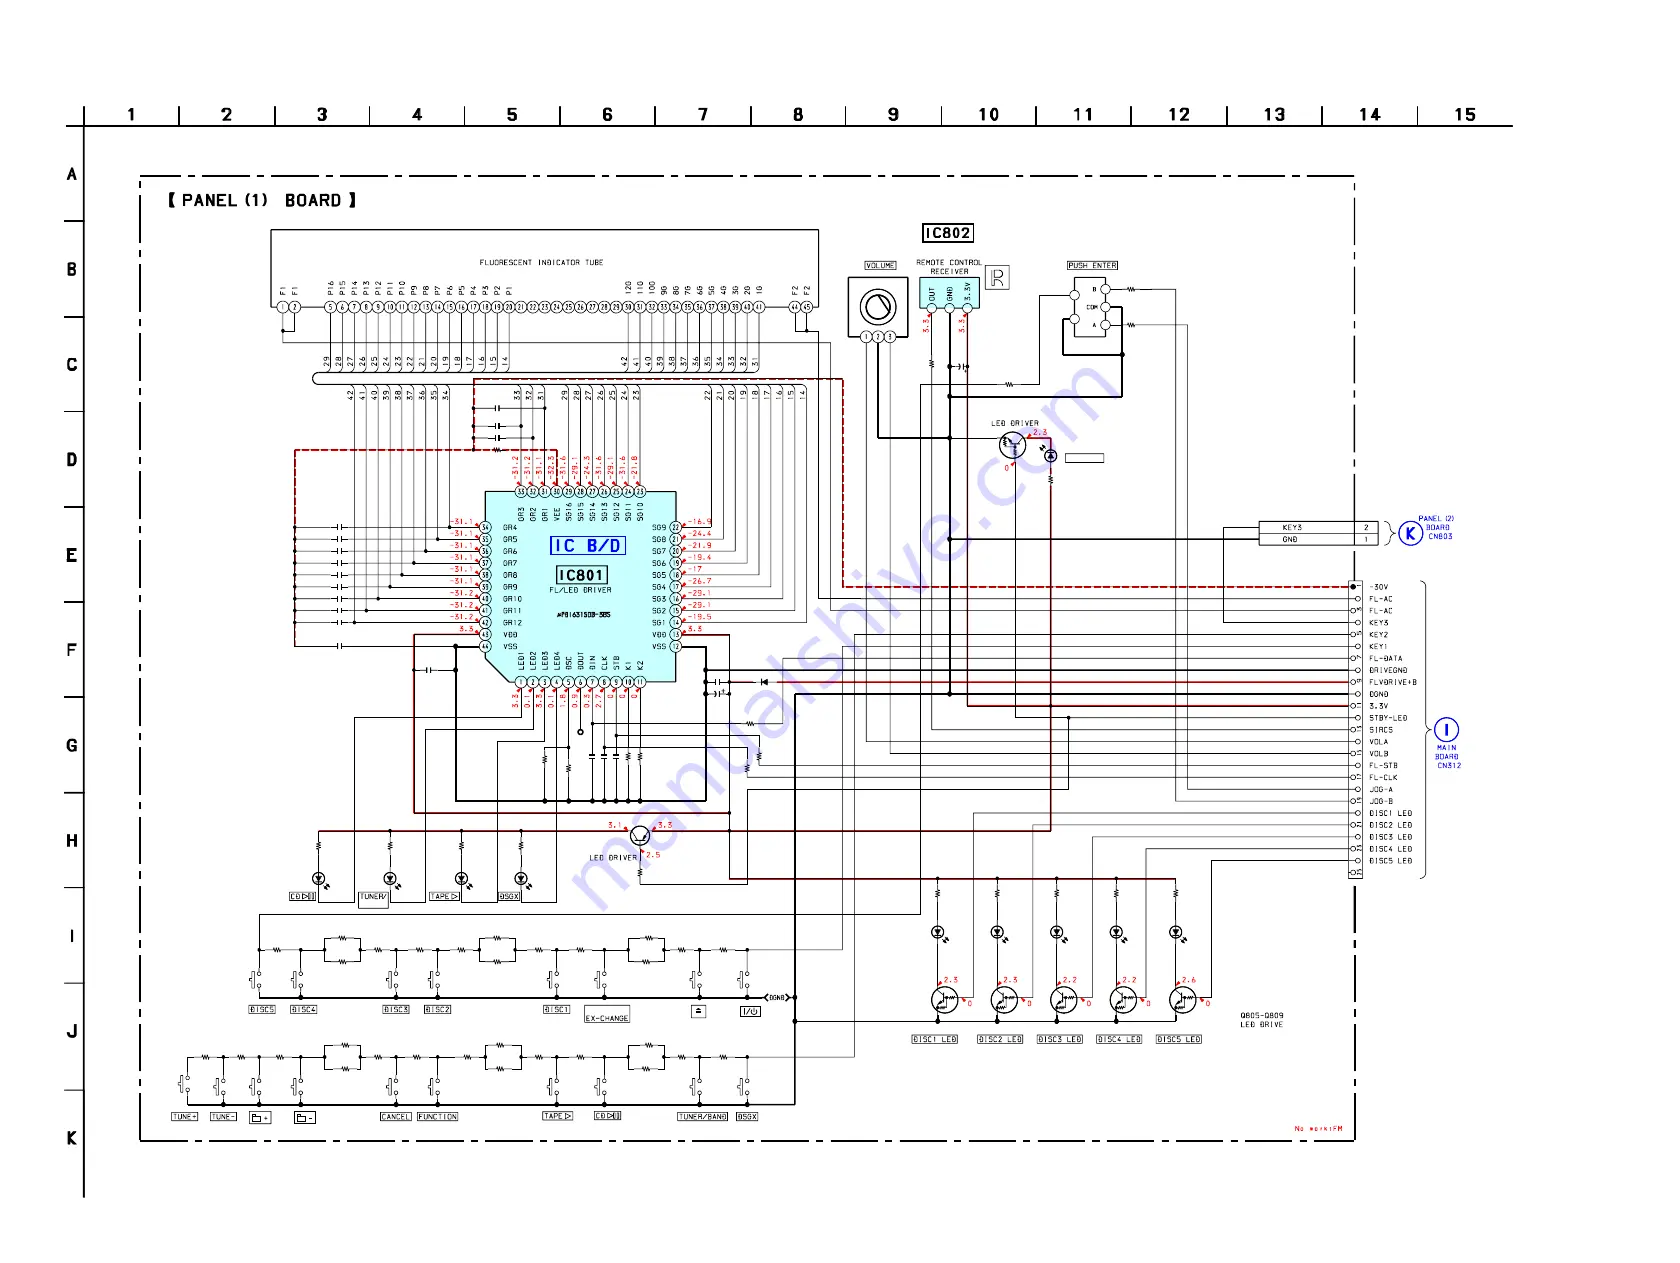
Task: Click the DISC1 LED connector pin label
Action: click(x=1391, y=814)
